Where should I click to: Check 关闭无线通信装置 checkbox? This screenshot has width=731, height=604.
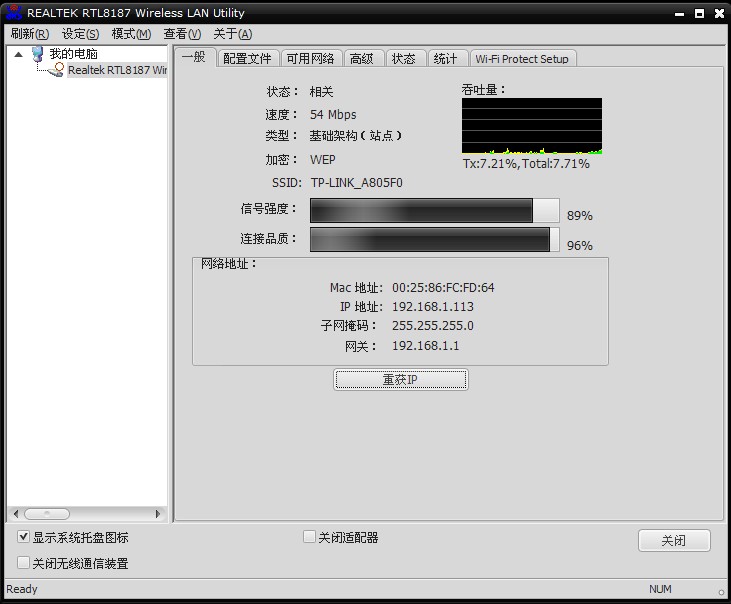pos(23,563)
